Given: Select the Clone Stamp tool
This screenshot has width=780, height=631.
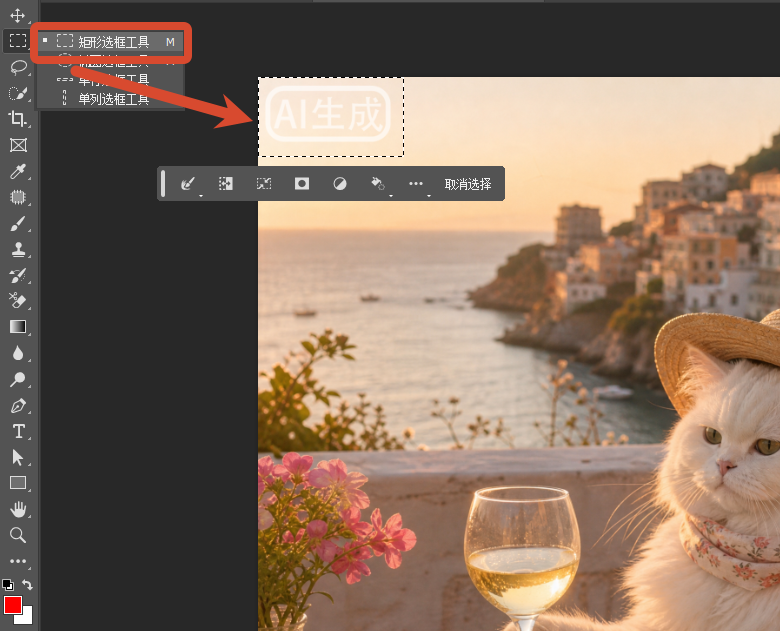Looking at the screenshot, I should coord(18,249).
